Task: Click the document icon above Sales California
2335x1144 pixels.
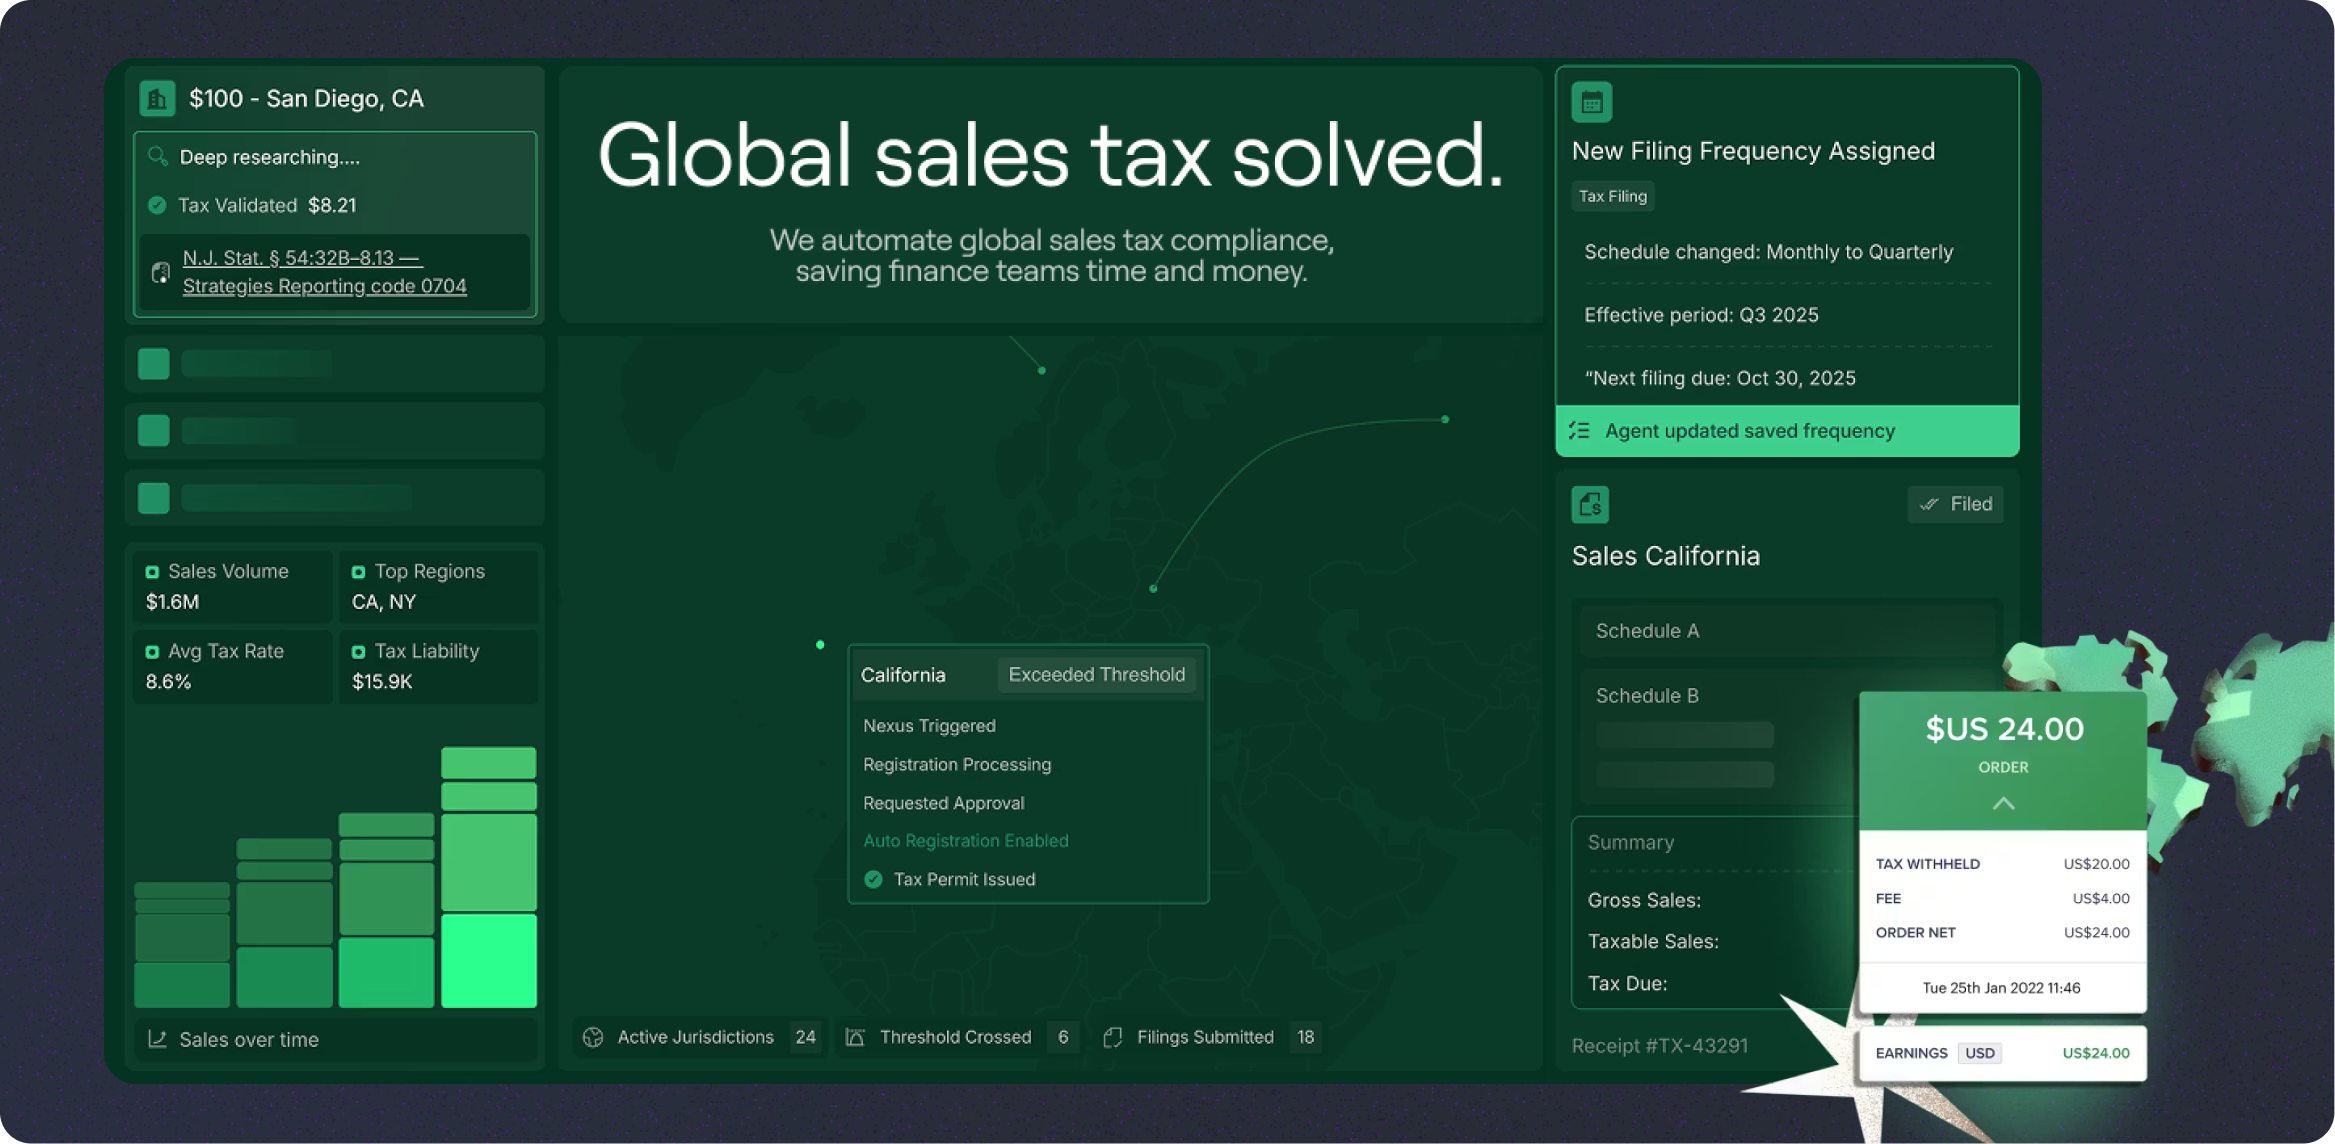Action: click(1590, 504)
